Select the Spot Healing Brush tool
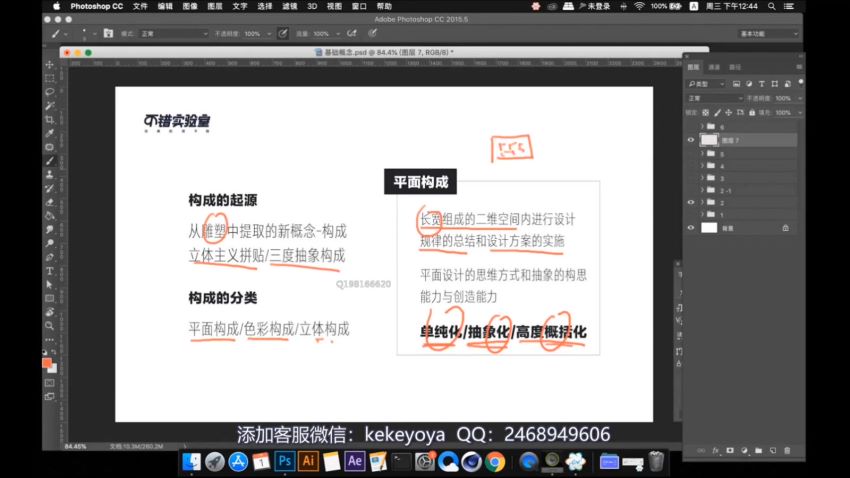Screen dimensions: 850x478 (49, 147)
